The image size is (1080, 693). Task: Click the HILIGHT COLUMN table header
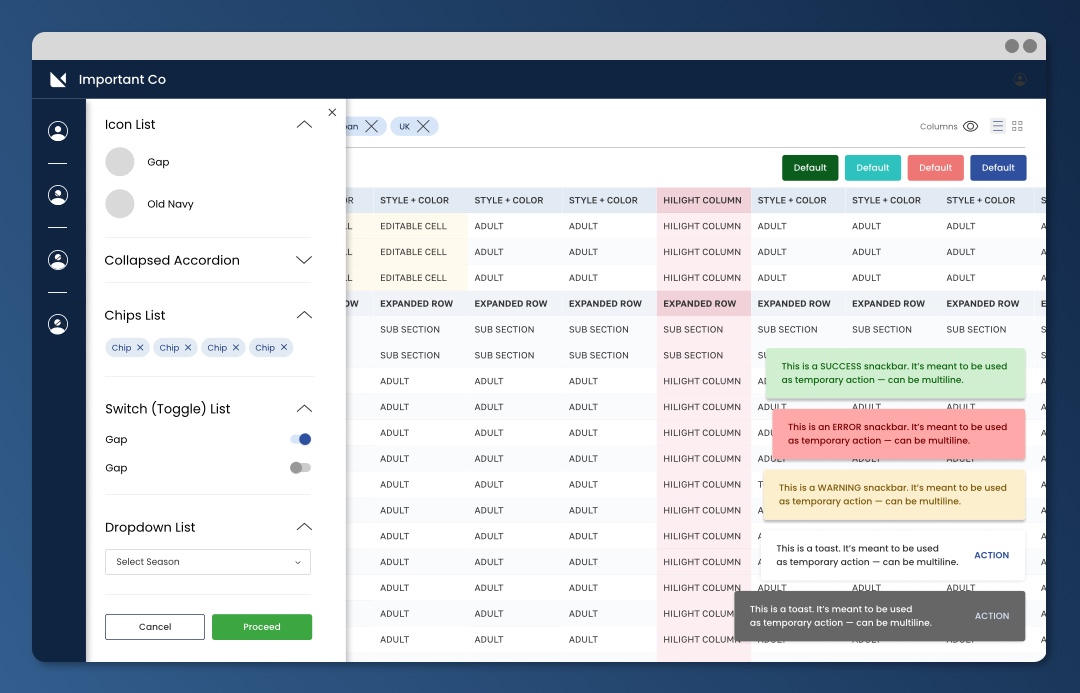pos(703,200)
